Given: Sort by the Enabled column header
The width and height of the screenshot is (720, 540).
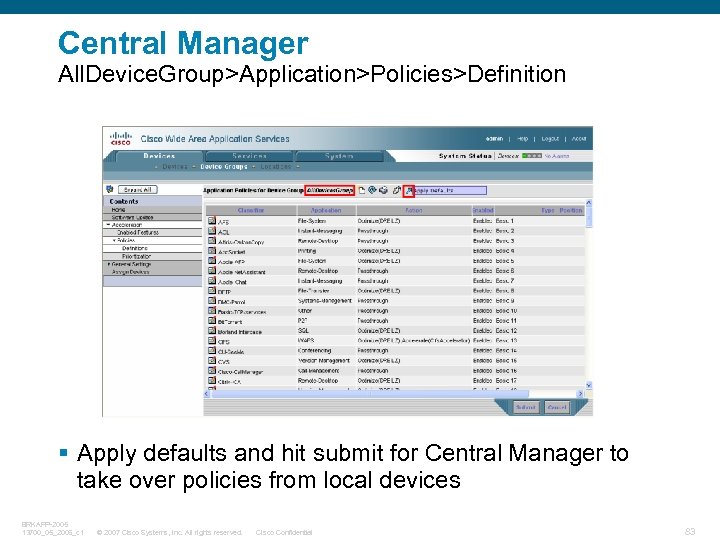Looking at the screenshot, I should (483, 210).
